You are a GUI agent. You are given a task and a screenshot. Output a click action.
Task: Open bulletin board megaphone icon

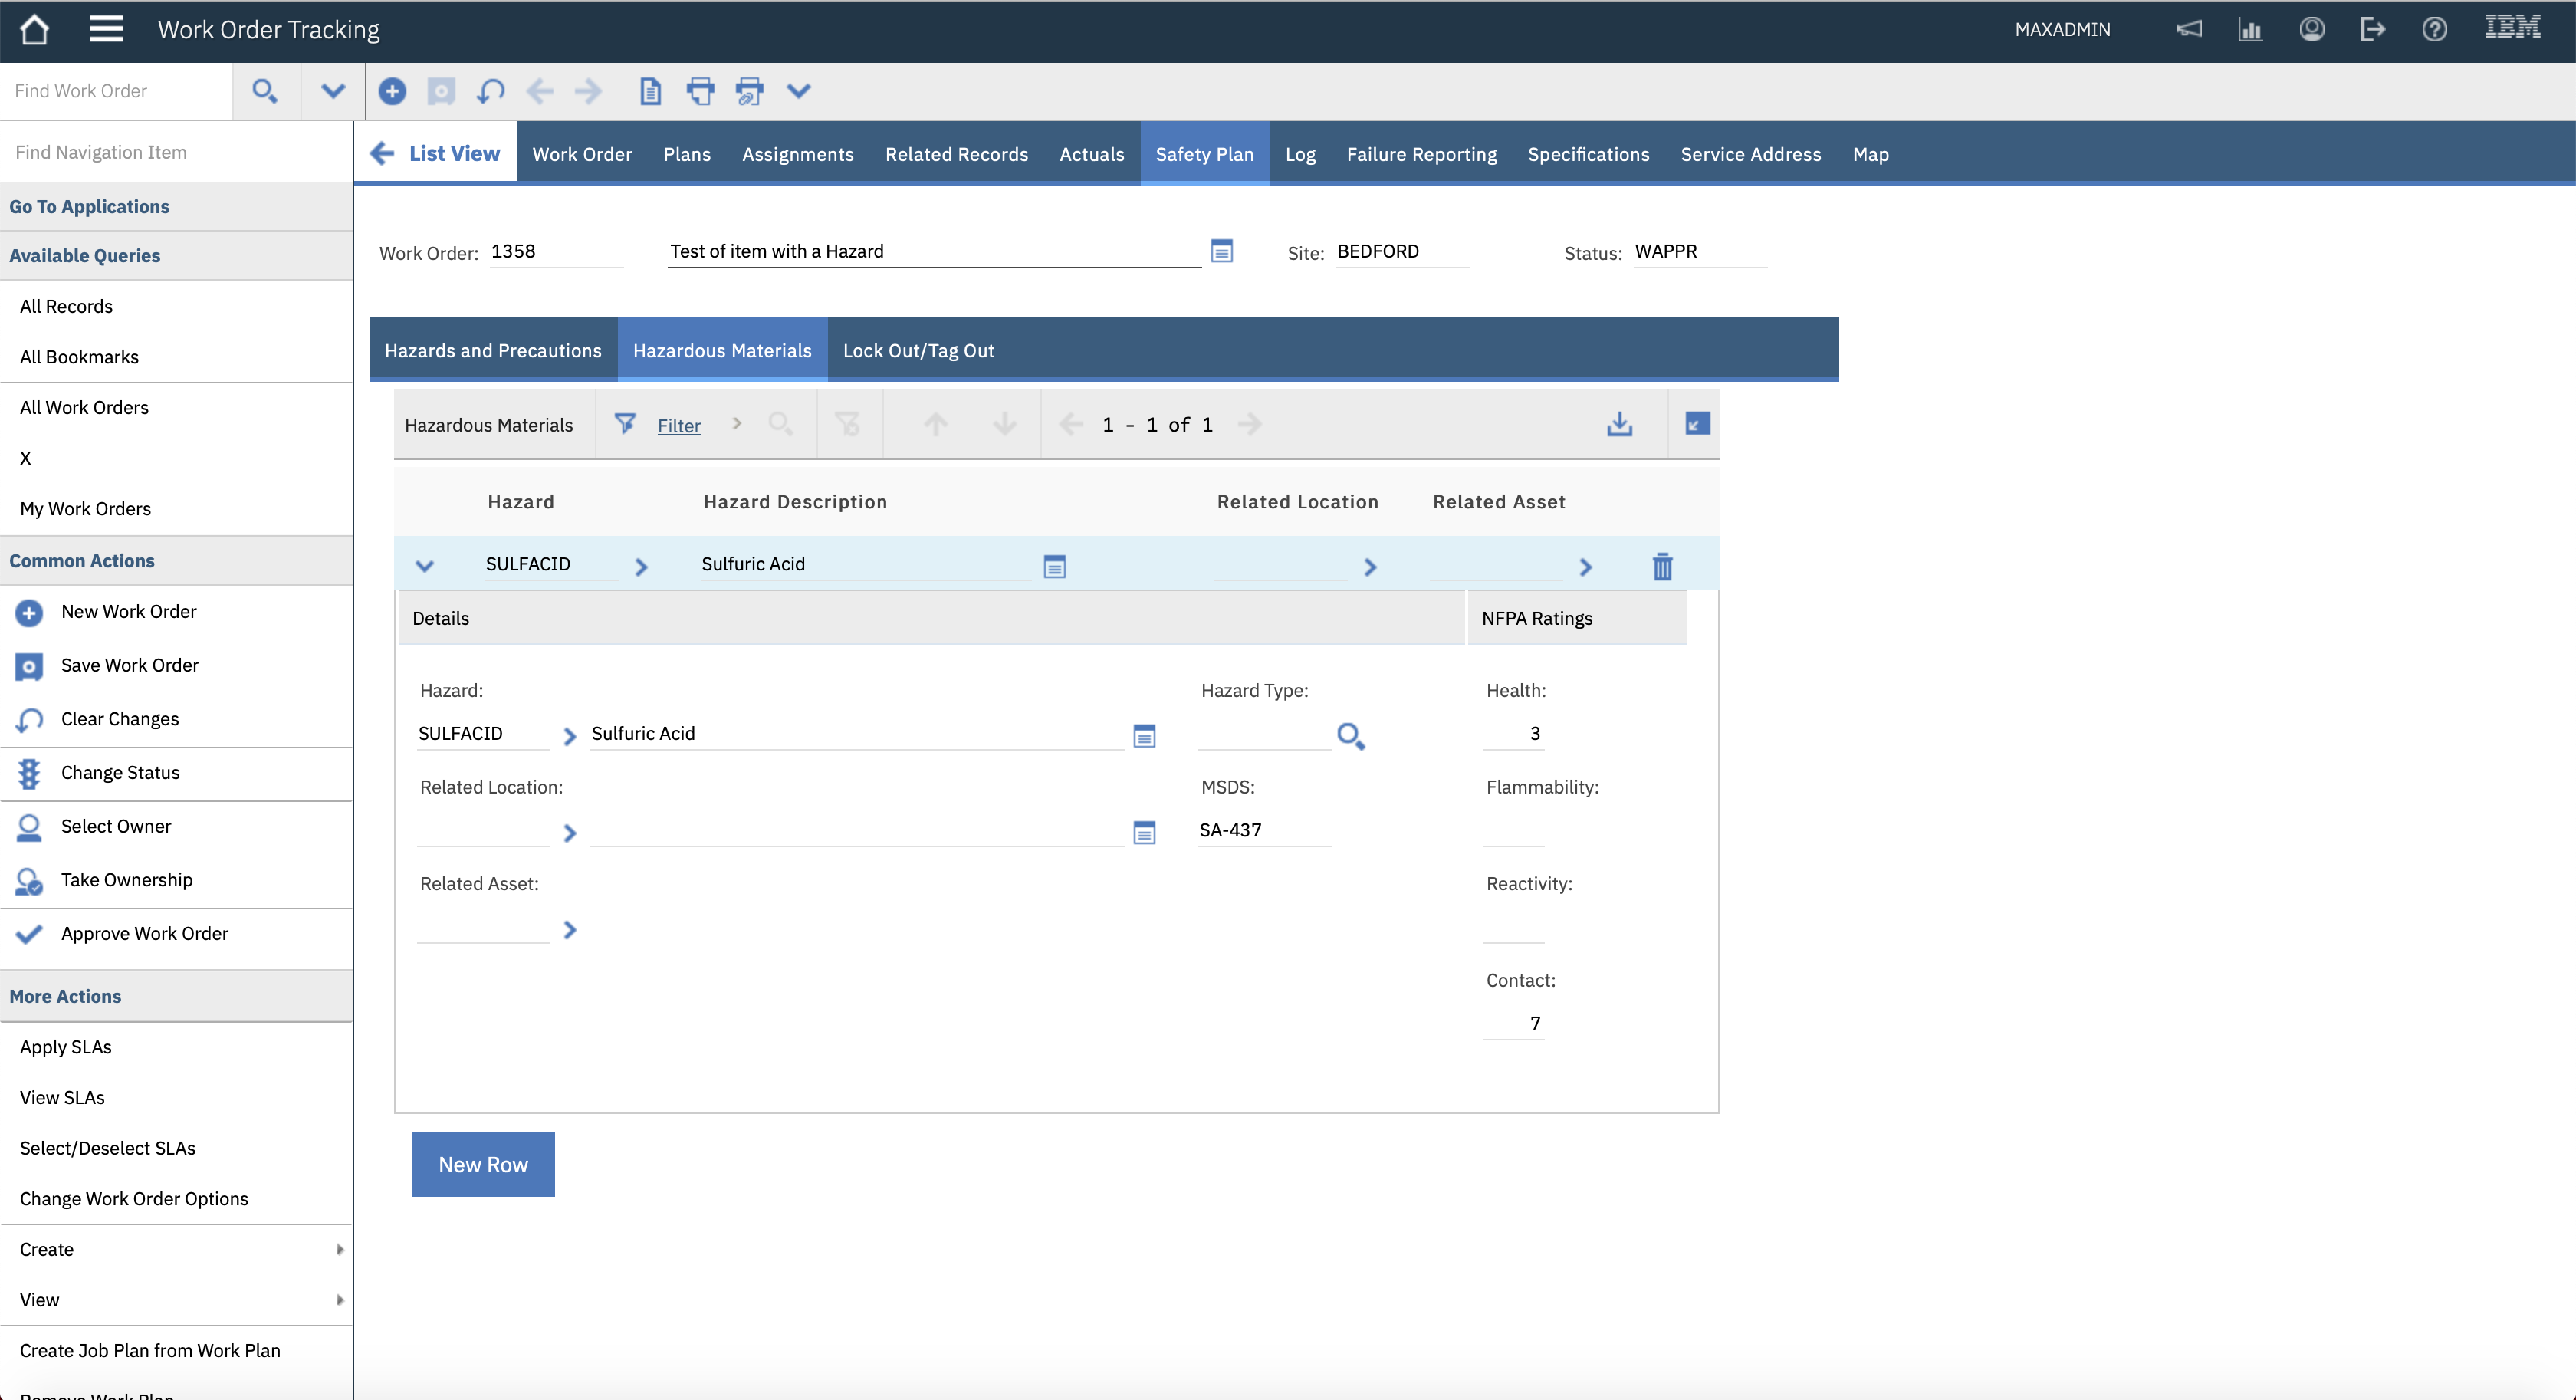[2189, 30]
